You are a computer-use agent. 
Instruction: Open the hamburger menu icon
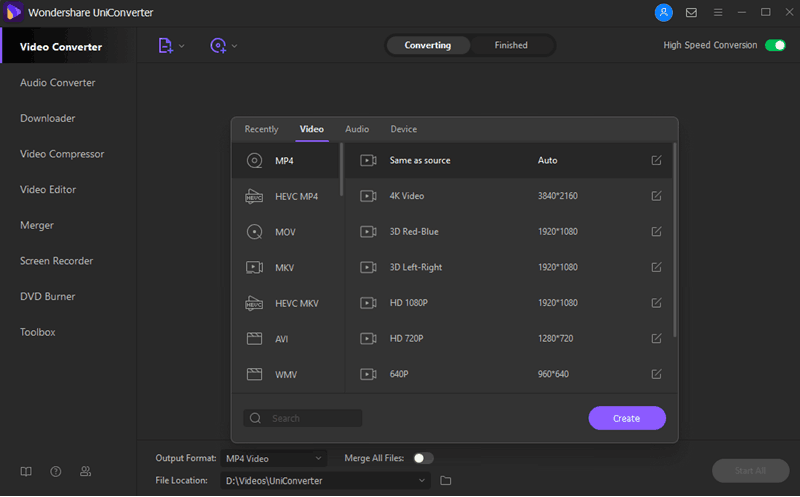click(x=718, y=12)
